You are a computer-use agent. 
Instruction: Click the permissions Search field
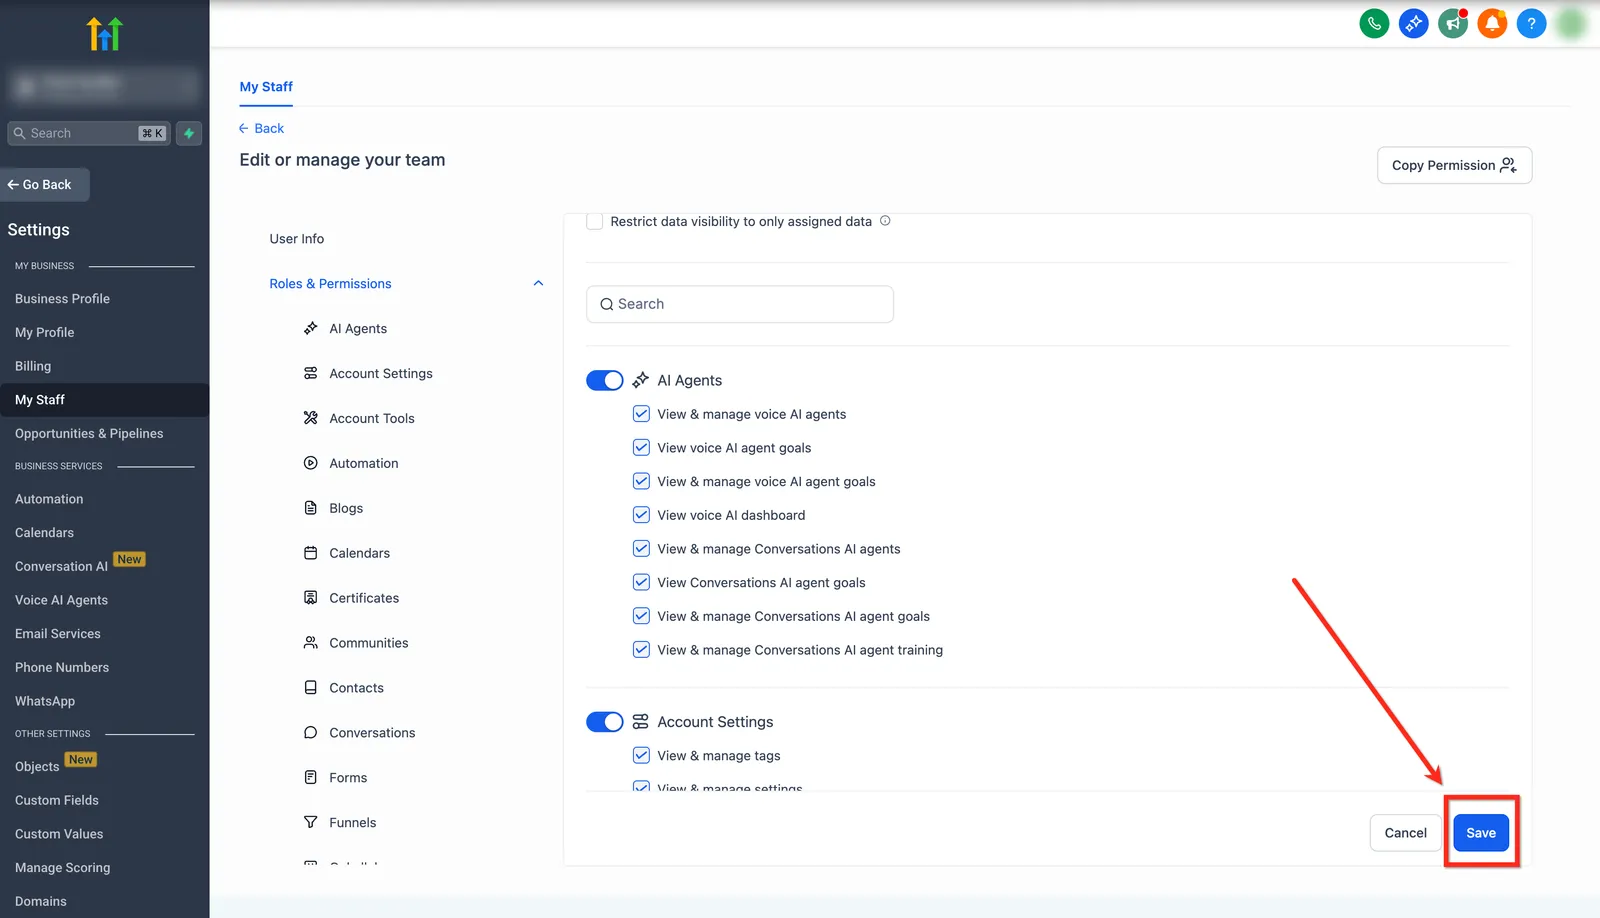click(x=740, y=304)
